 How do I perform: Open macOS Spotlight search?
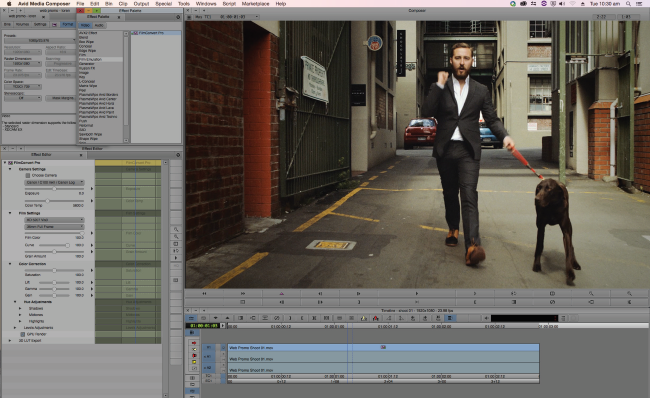(x=628, y=4)
